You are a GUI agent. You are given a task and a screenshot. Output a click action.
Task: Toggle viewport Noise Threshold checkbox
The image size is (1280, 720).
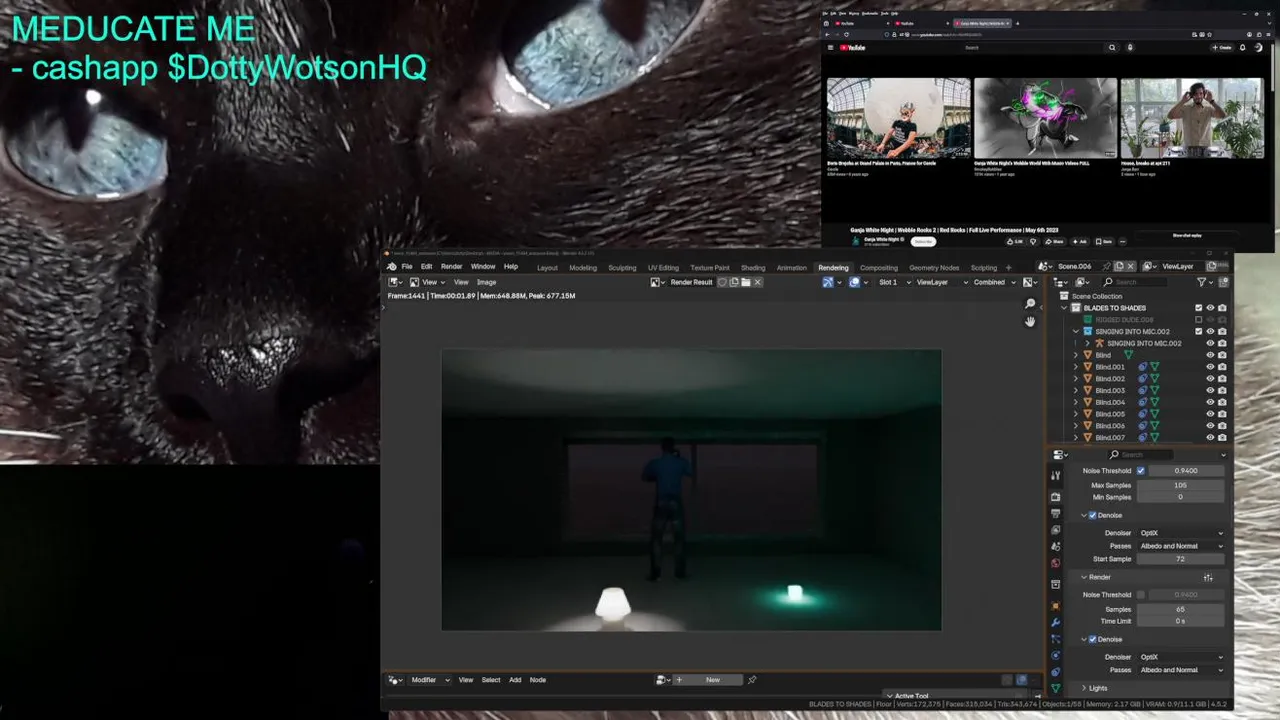pos(1141,471)
